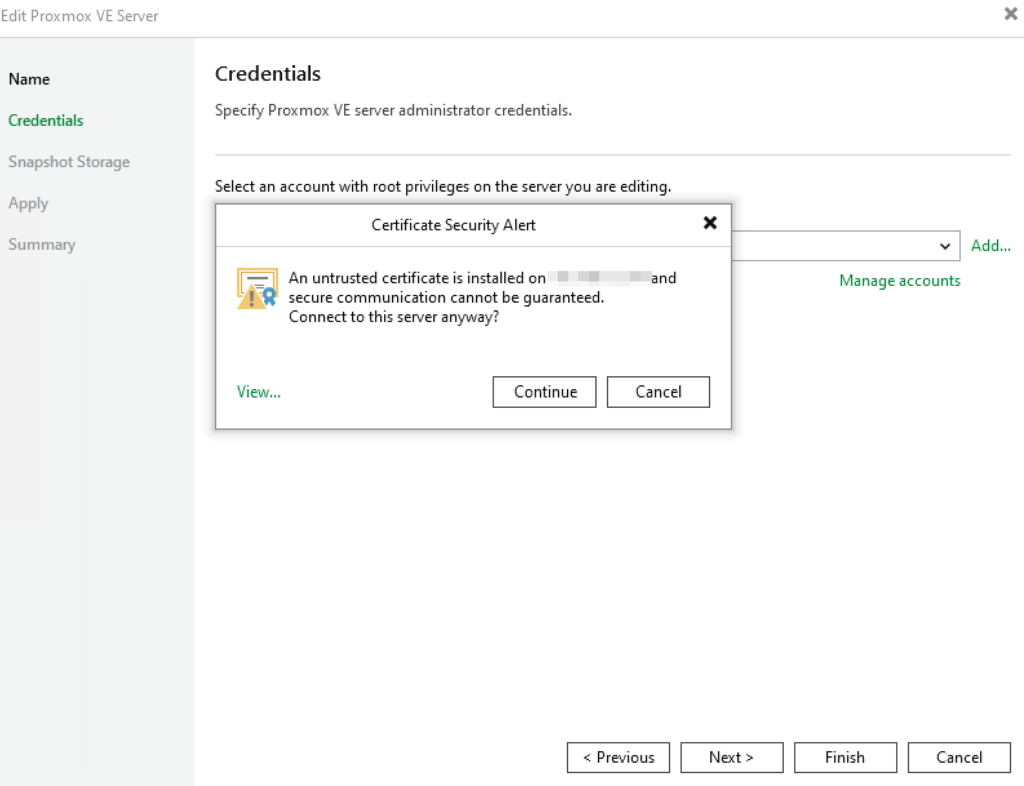Click the Add... credentials link
Image resolution: width=1024 pixels, height=786 pixels.
coord(990,246)
